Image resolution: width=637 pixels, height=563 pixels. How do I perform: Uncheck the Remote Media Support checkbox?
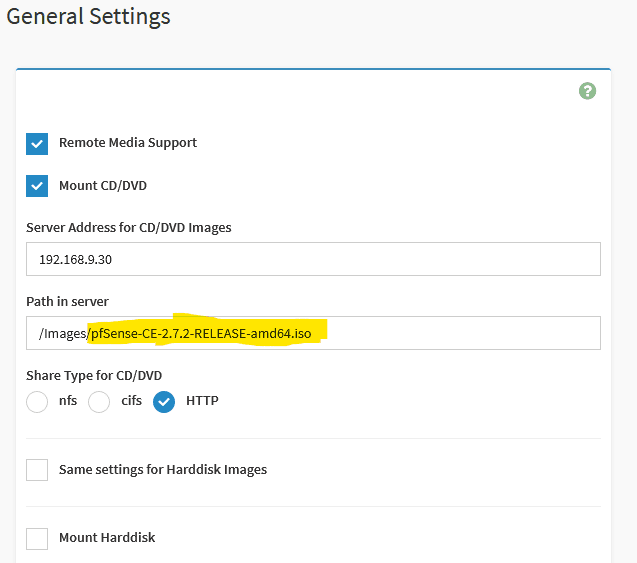point(37,143)
